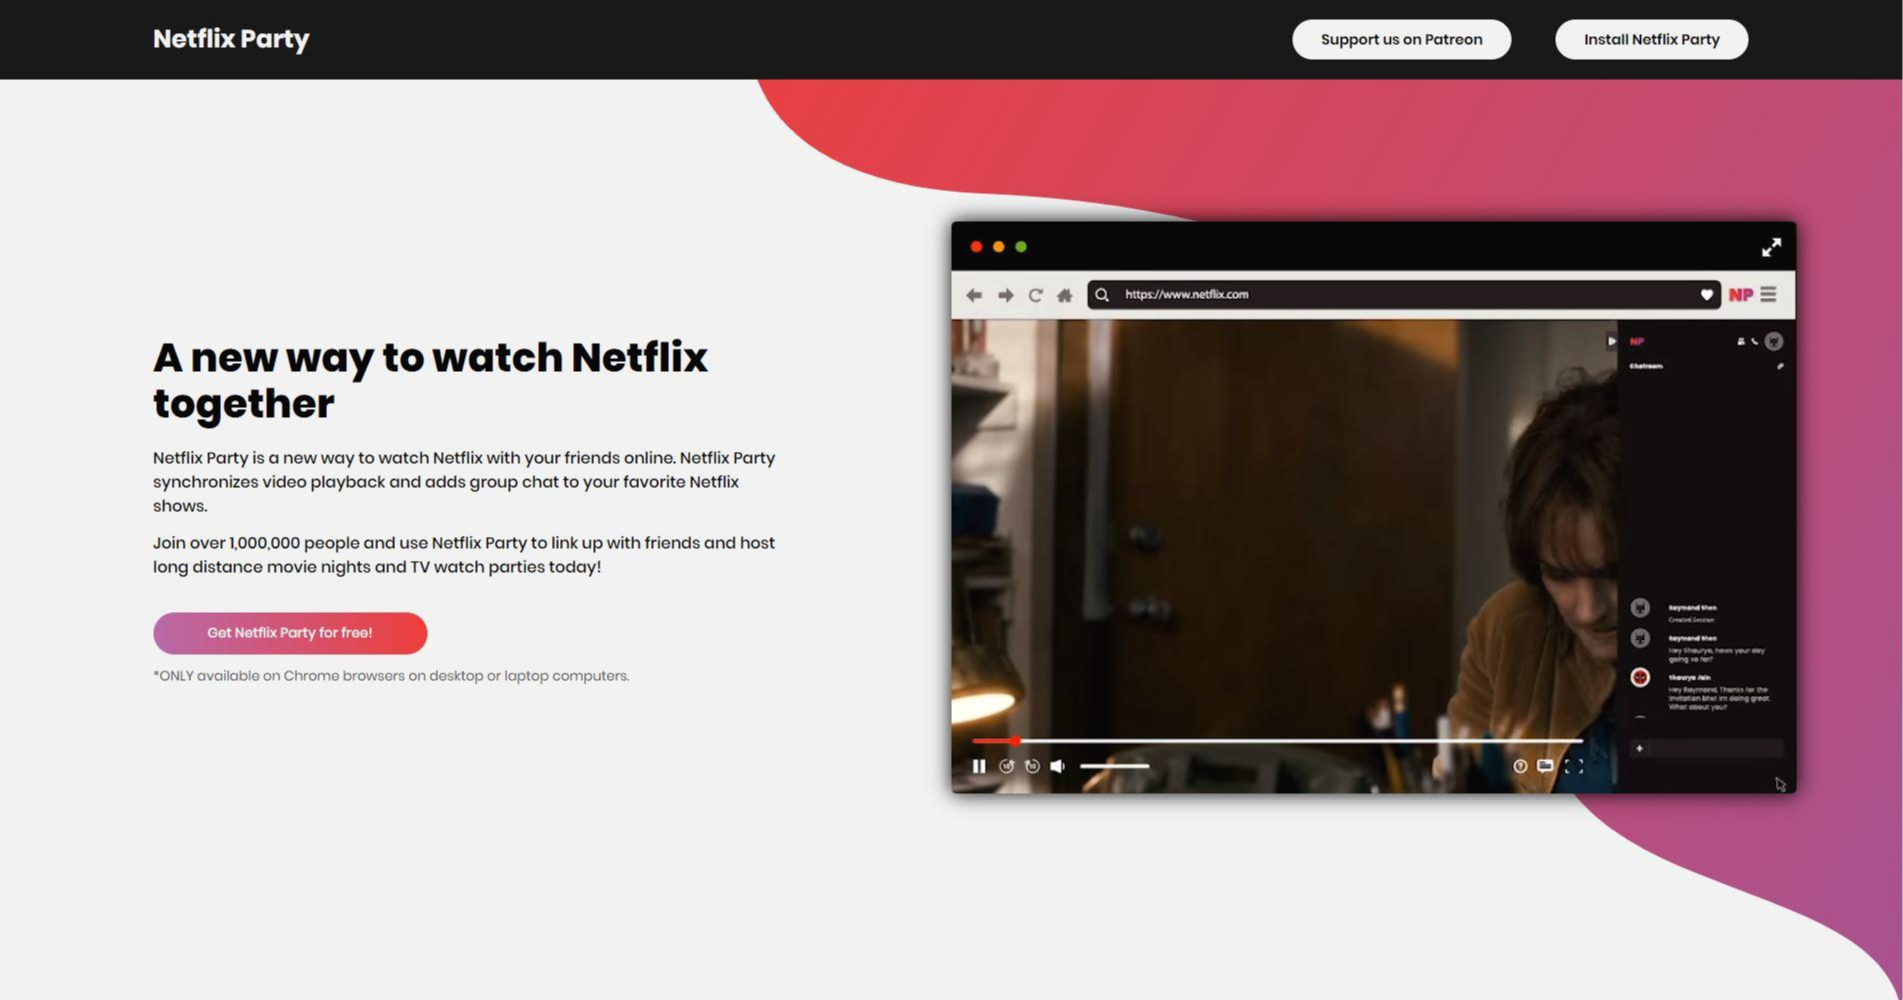Click the reload icon in the demo browser

[x=1035, y=295]
